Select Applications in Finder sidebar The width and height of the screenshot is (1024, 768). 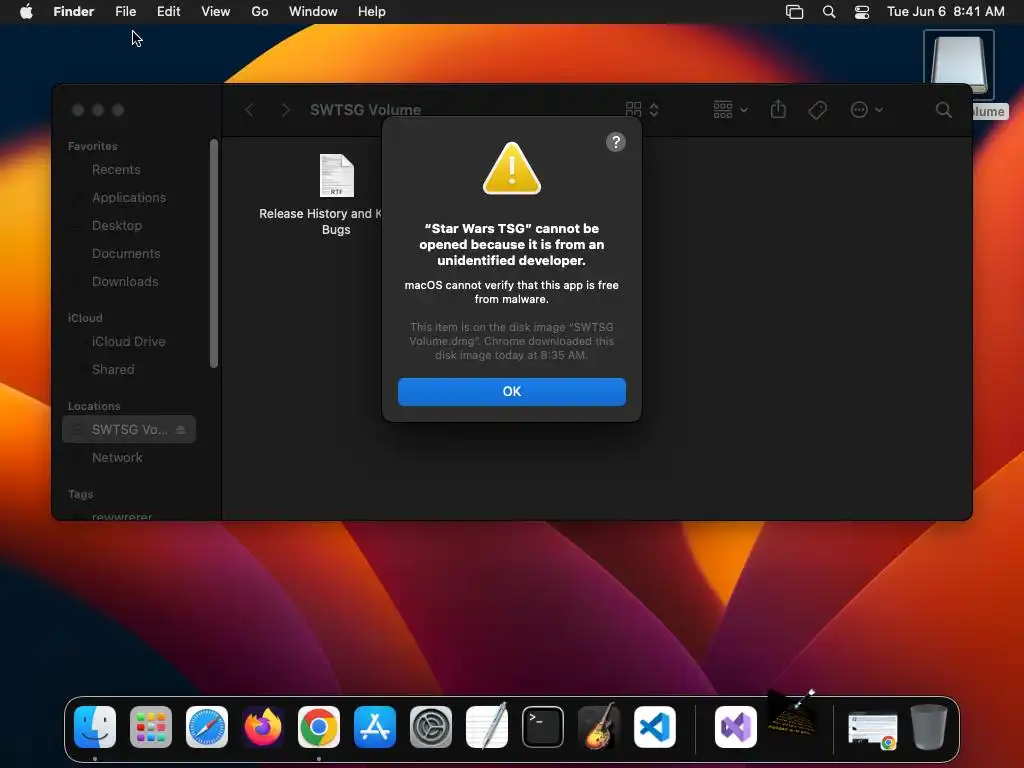point(129,197)
